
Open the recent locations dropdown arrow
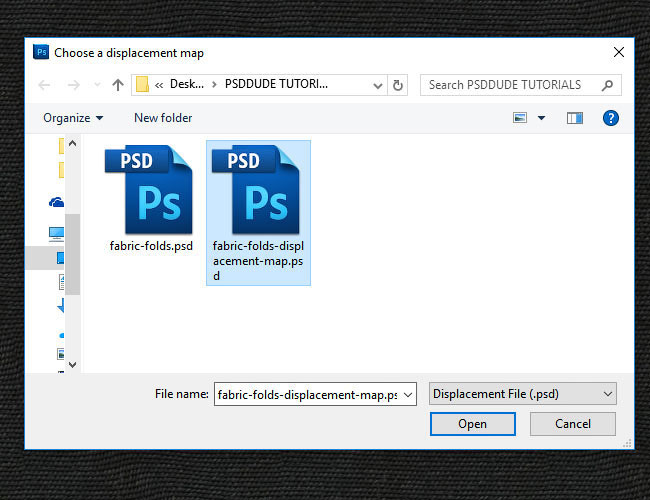coord(97,85)
